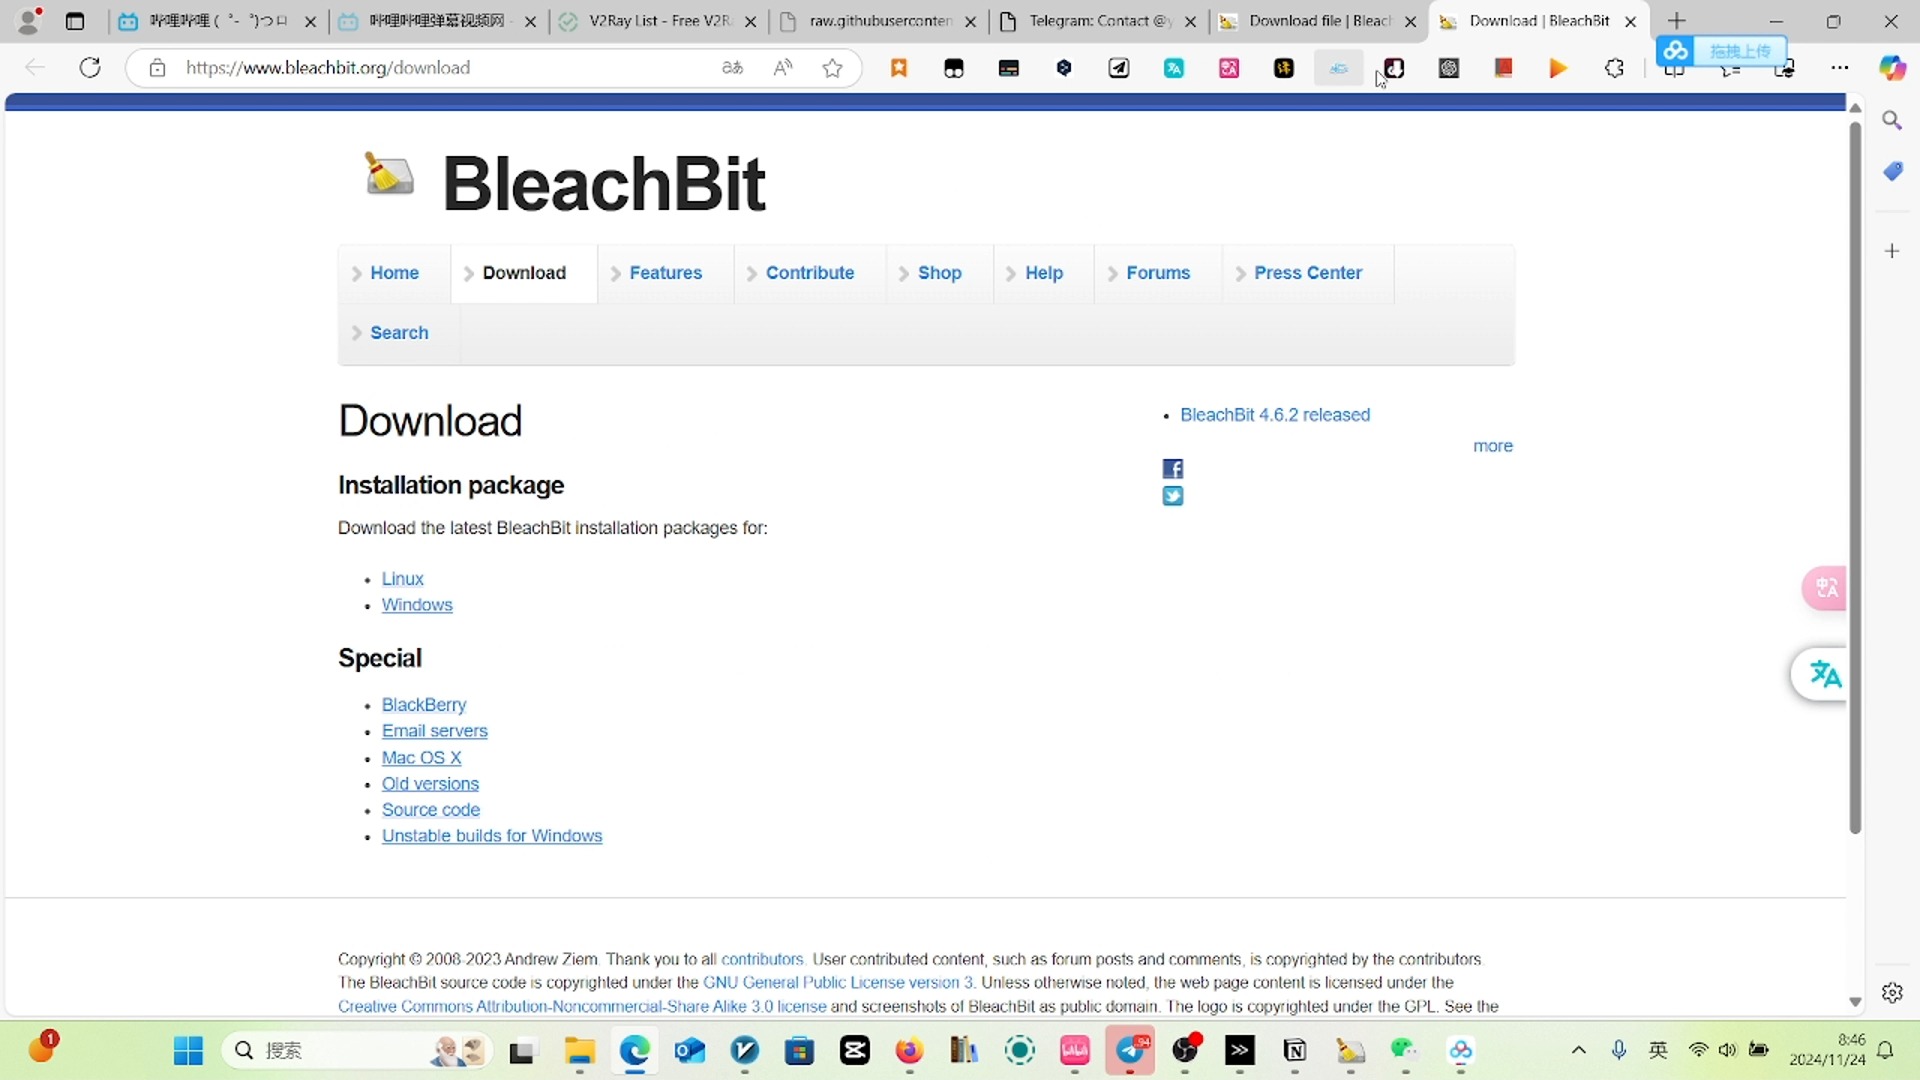The width and height of the screenshot is (1920, 1080).
Task: Open the sidebar search icon
Action: [1892, 121]
